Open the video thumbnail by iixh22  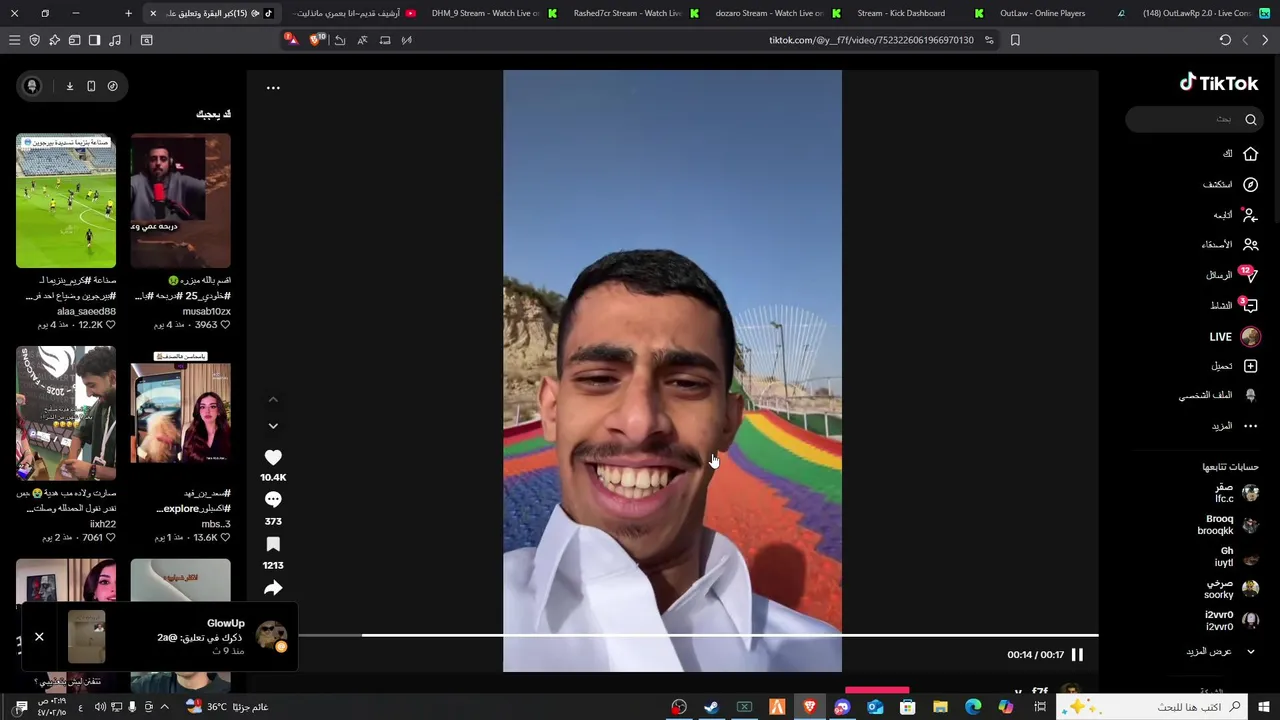(x=66, y=414)
